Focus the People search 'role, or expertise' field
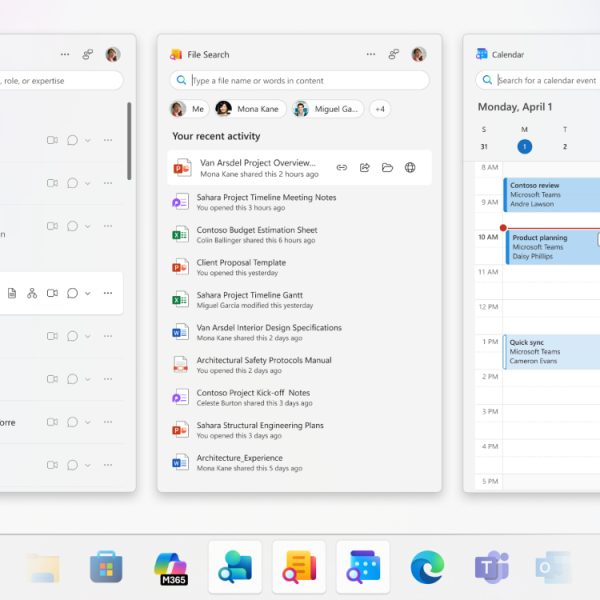The height and width of the screenshot is (600, 600). click(61, 80)
